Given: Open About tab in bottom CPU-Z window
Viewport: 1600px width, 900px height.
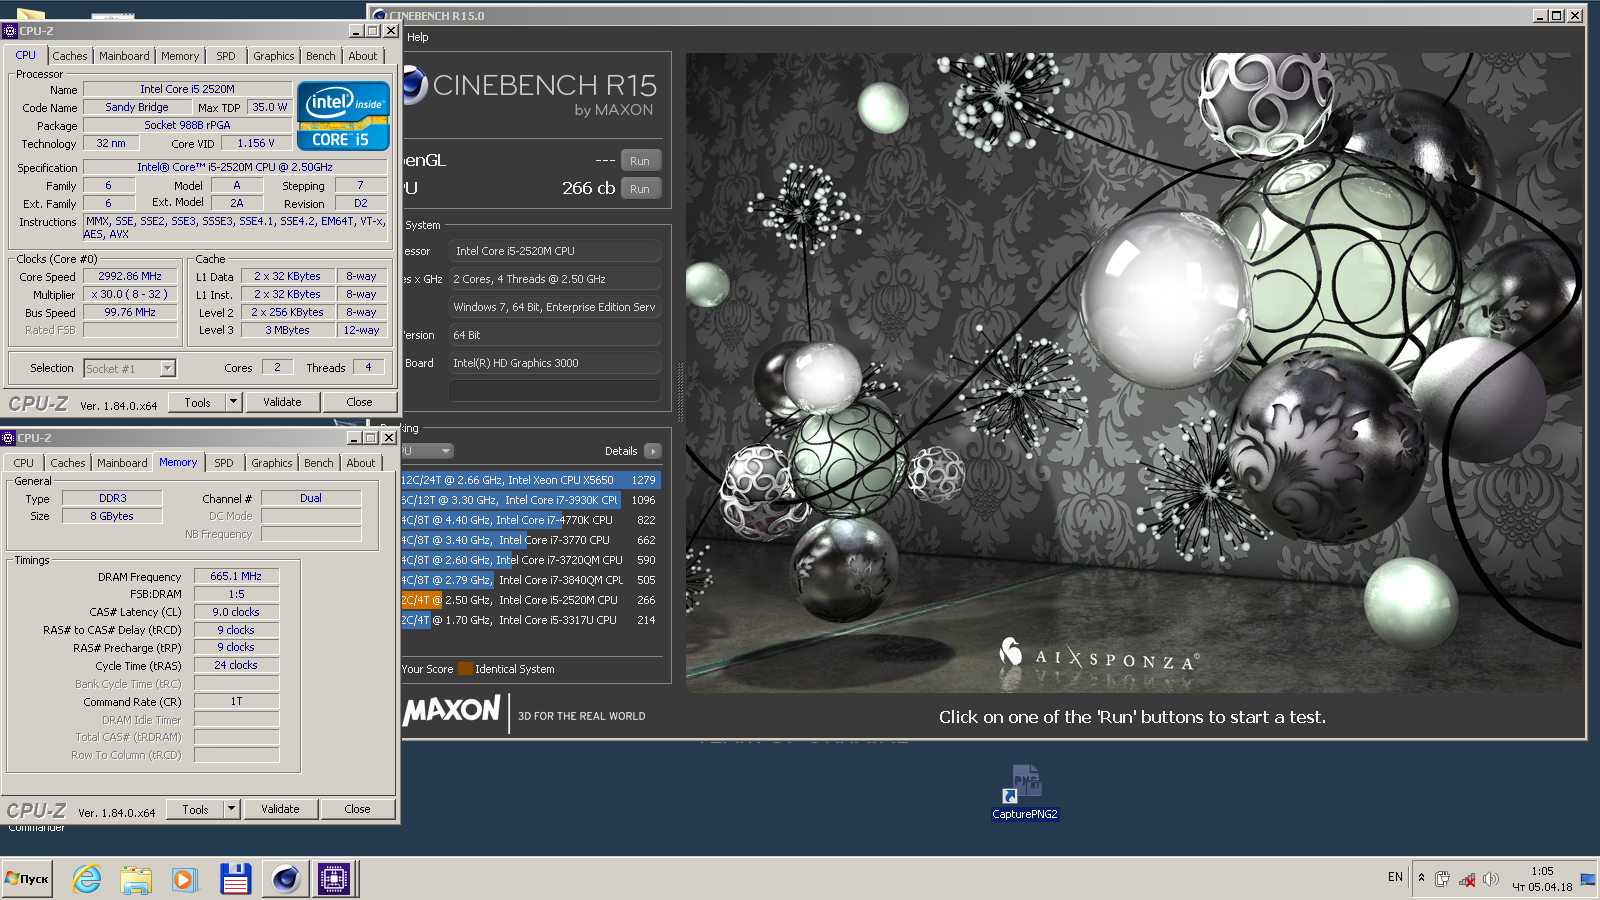Looking at the screenshot, I should click(361, 463).
